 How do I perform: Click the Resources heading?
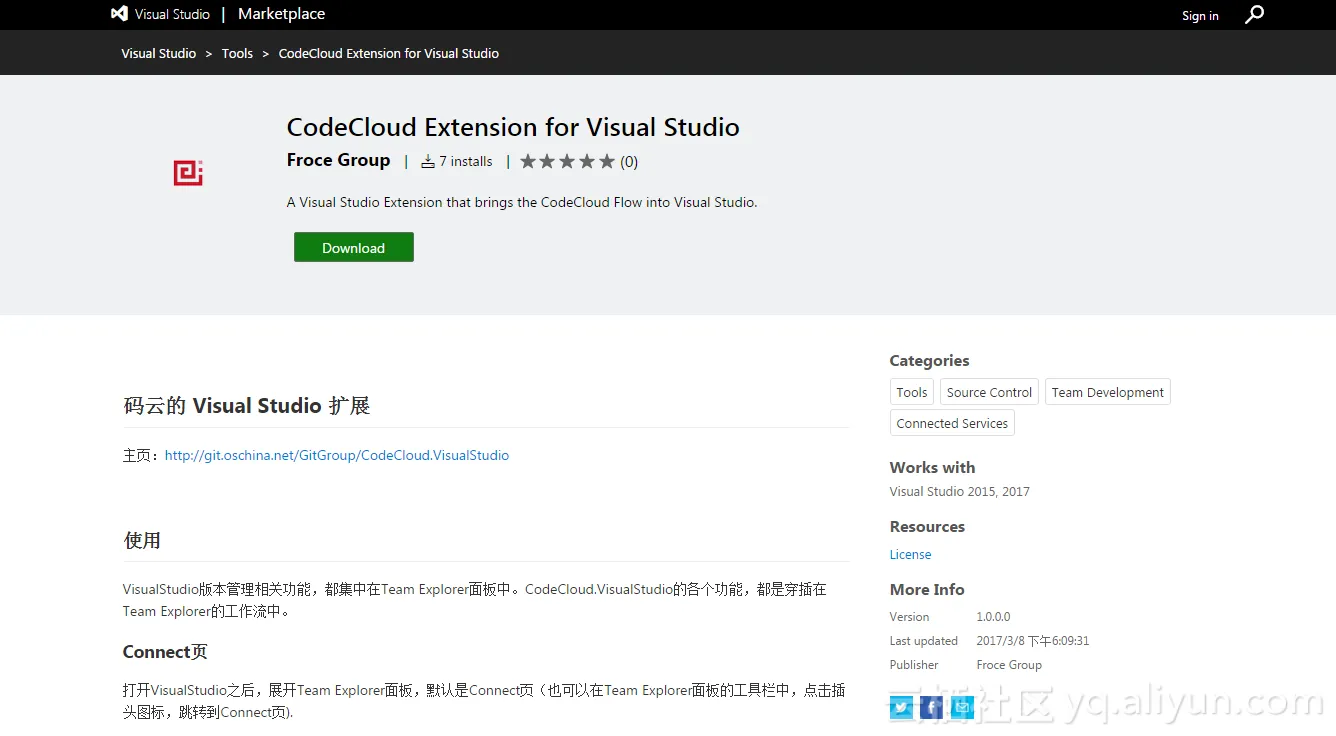pos(927,526)
